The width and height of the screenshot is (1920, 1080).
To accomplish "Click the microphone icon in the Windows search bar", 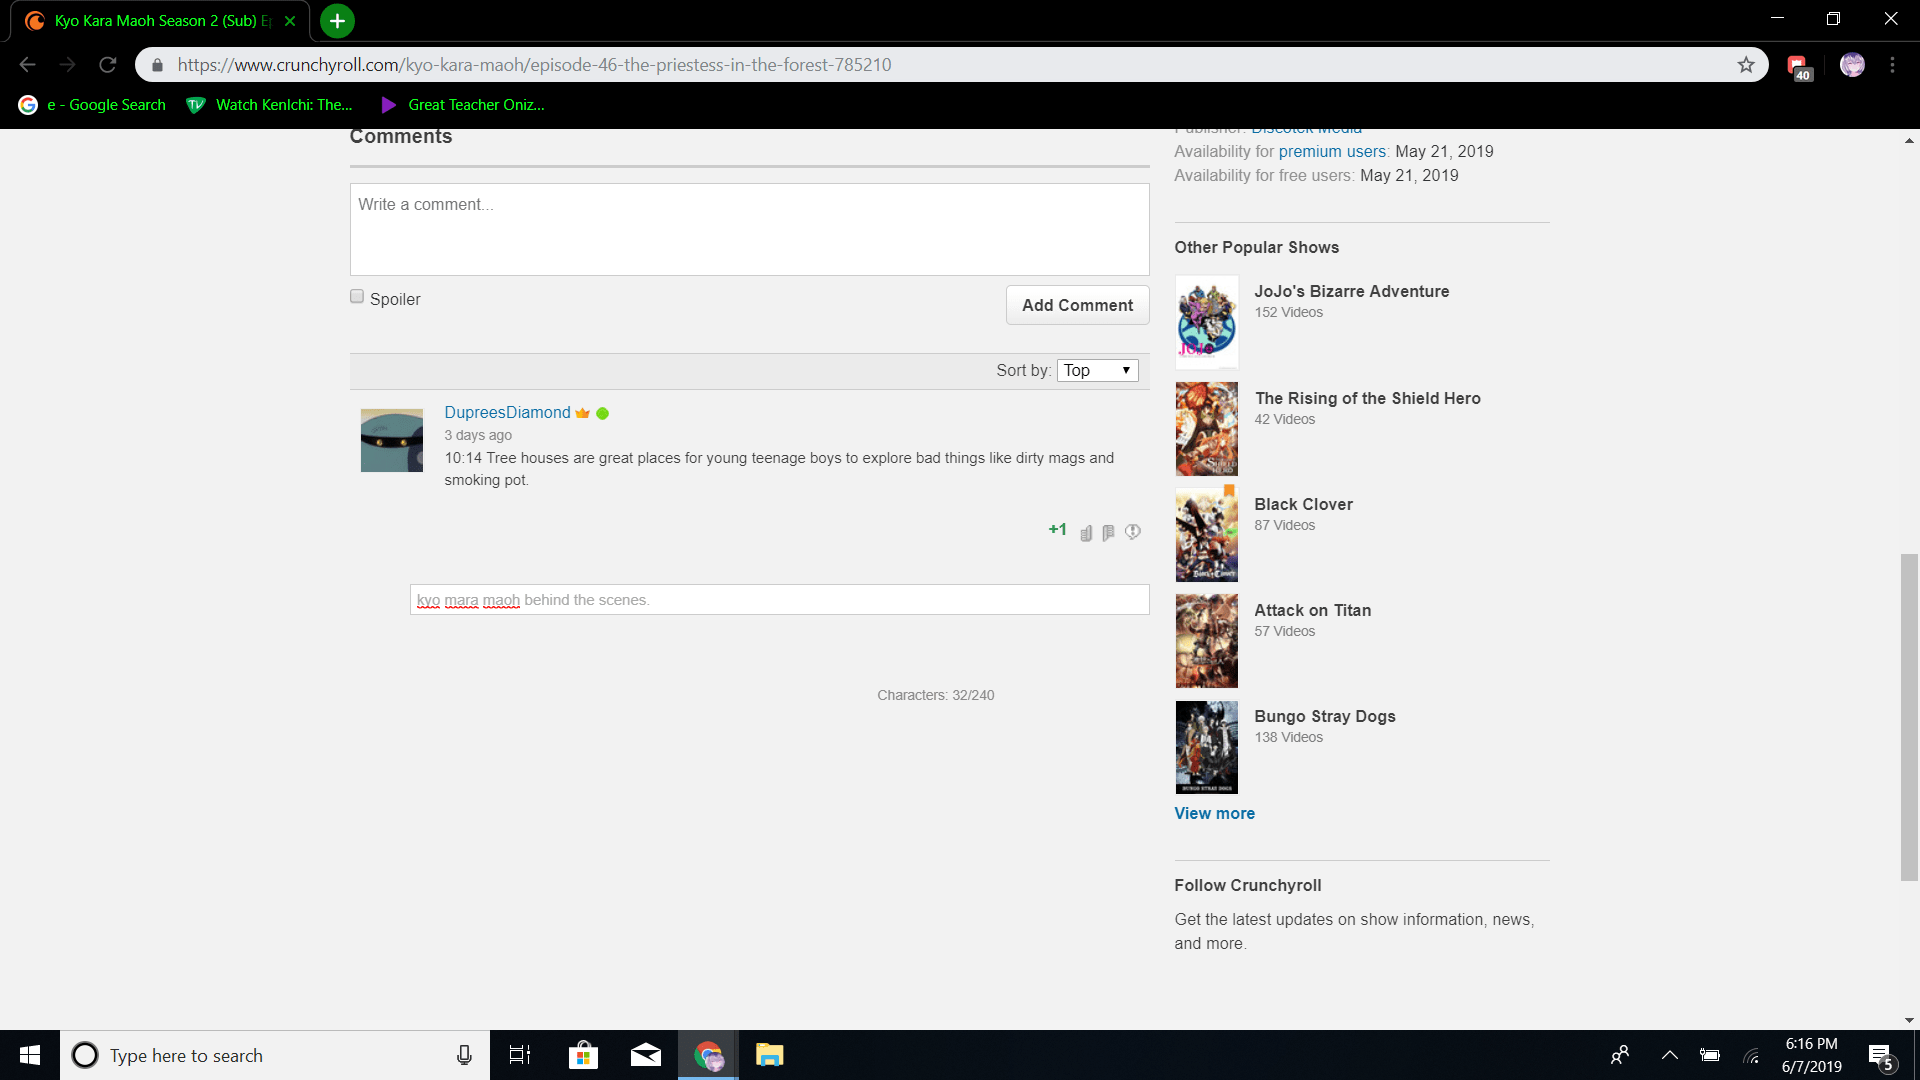I will tap(464, 1055).
